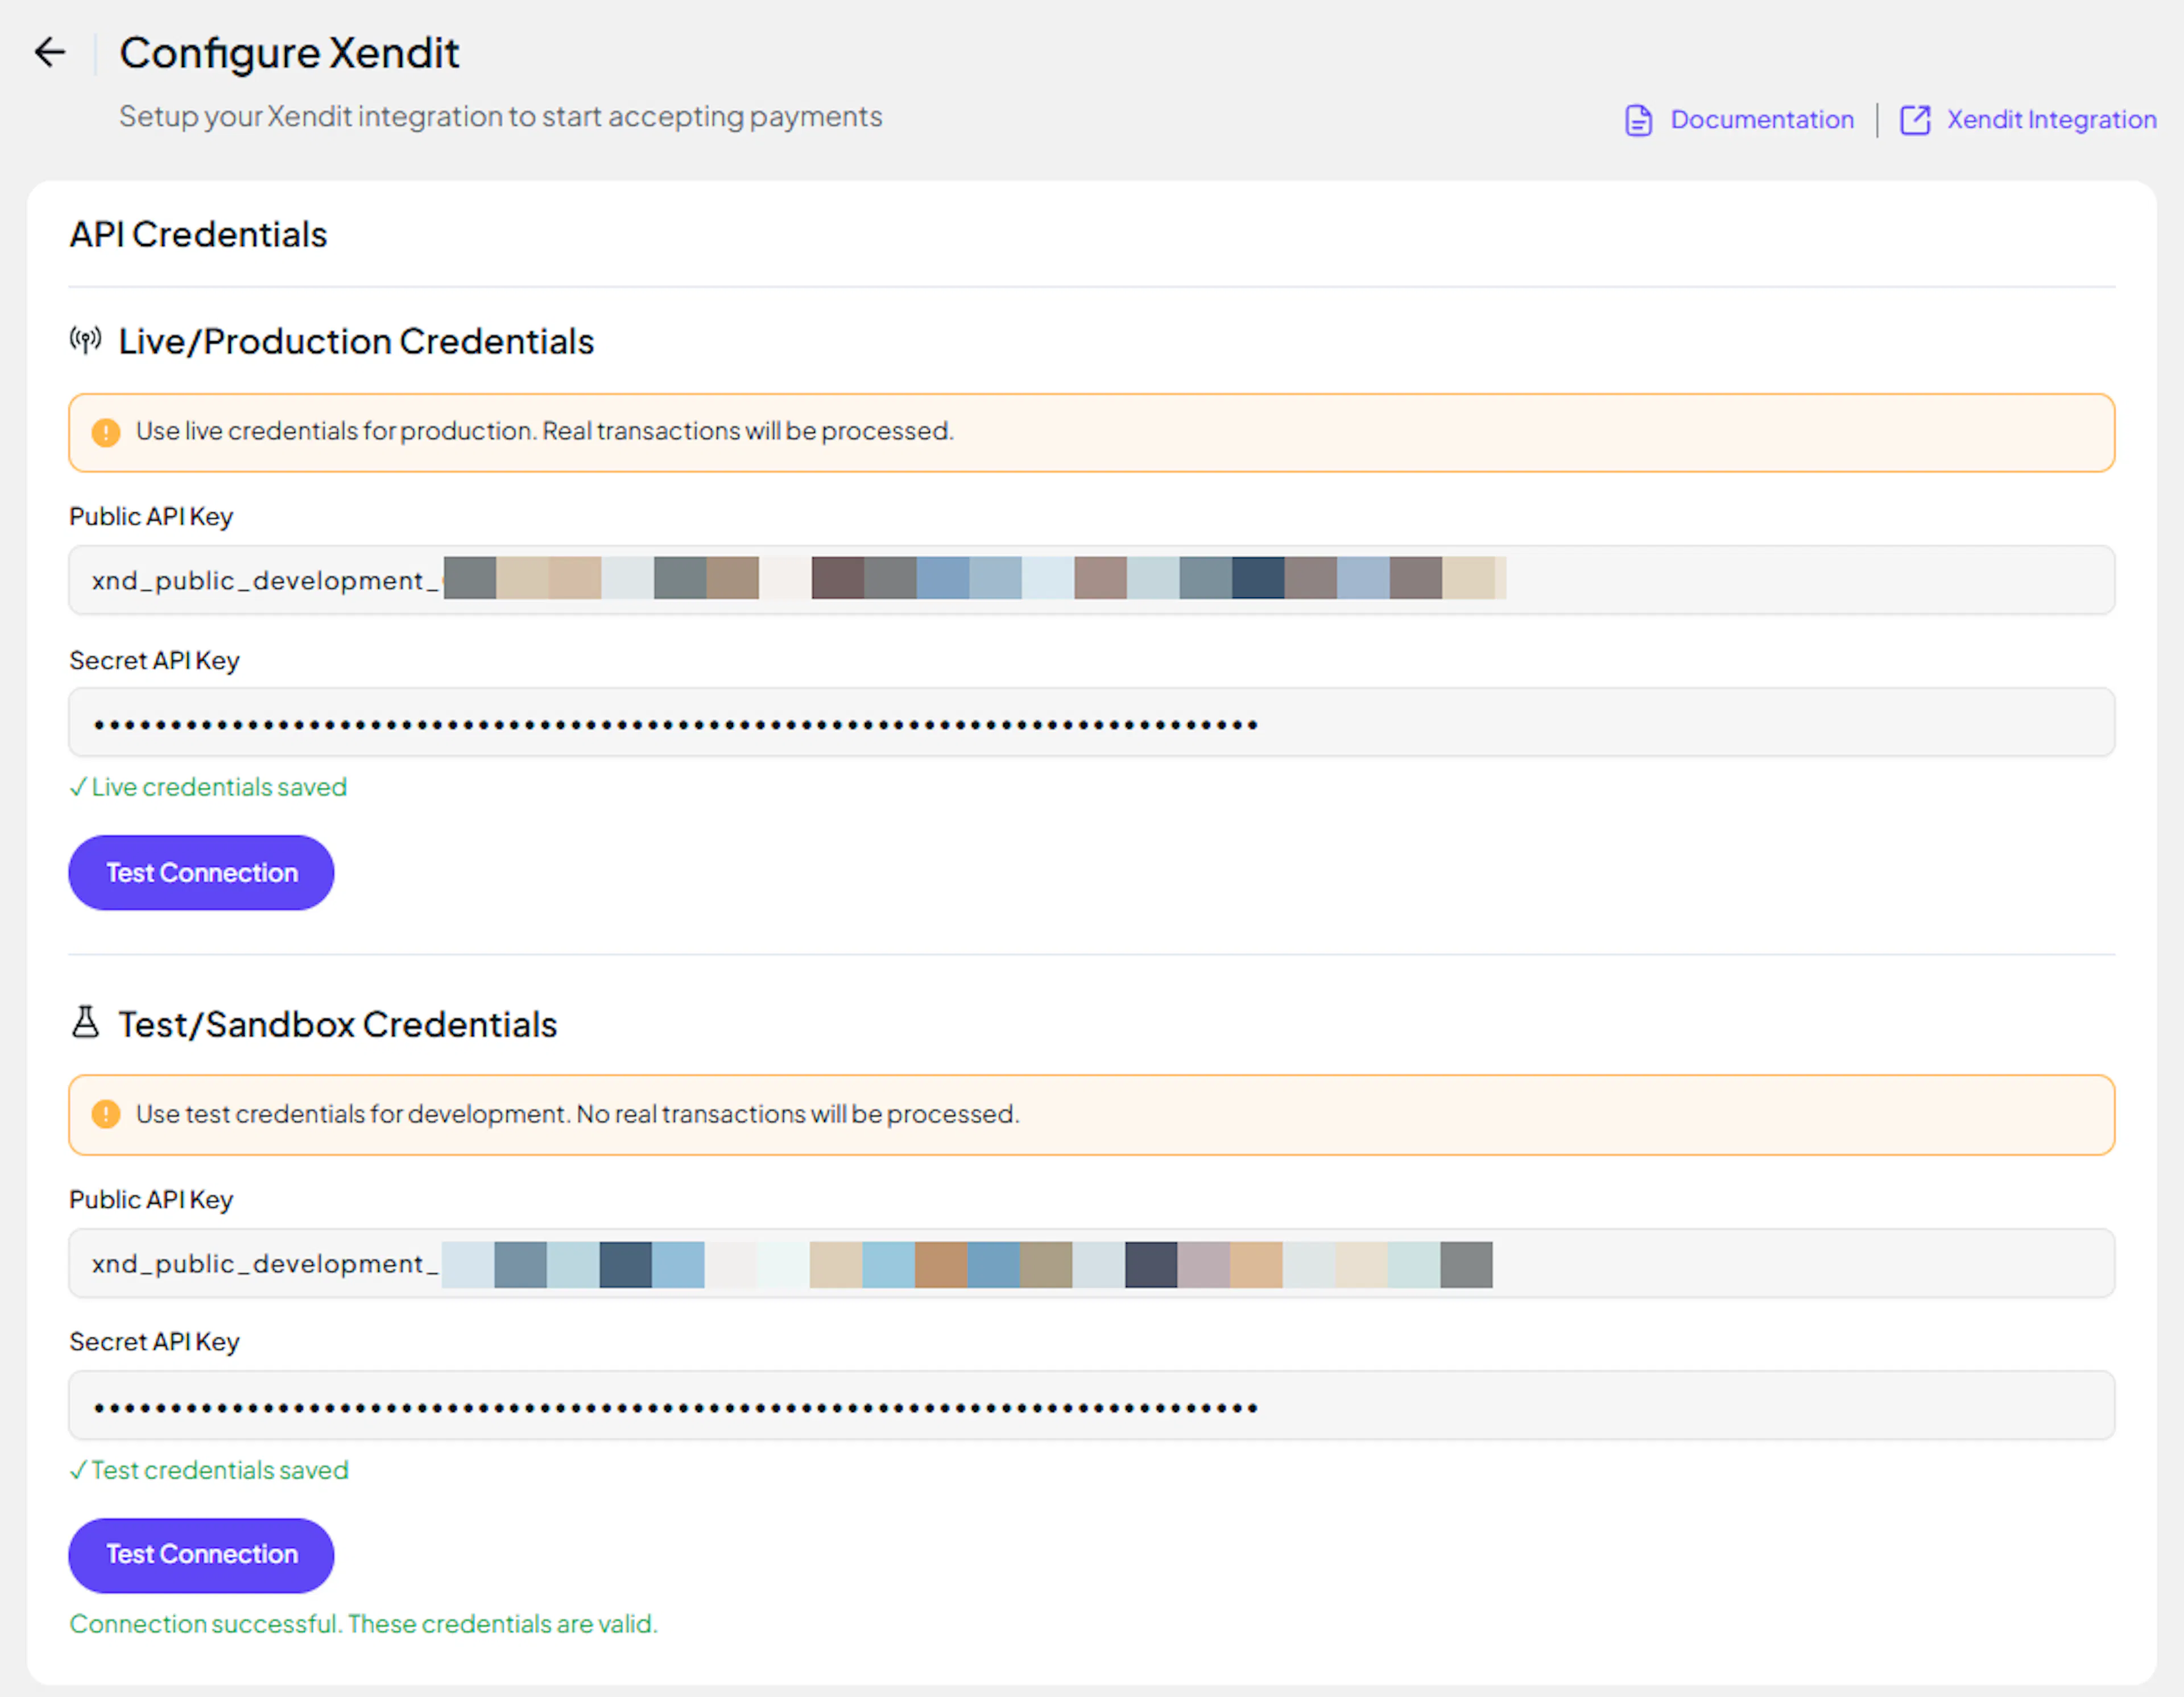
Task: Click the Documentation file icon
Action: click(x=1638, y=120)
